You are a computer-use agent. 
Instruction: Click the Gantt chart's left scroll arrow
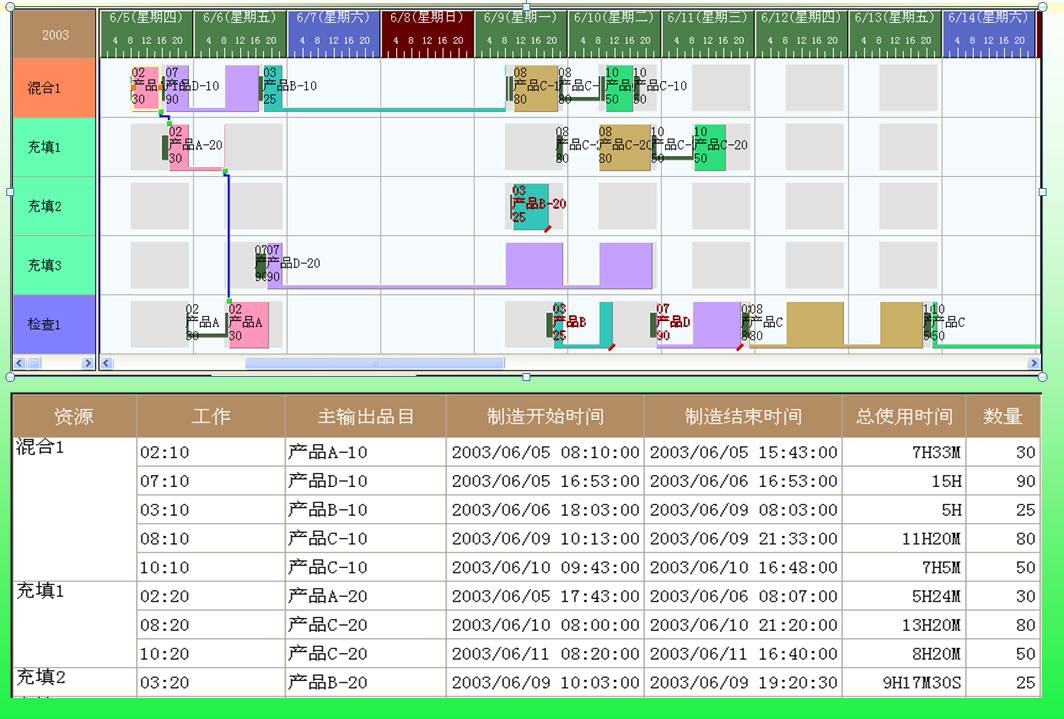(x=106, y=364)
